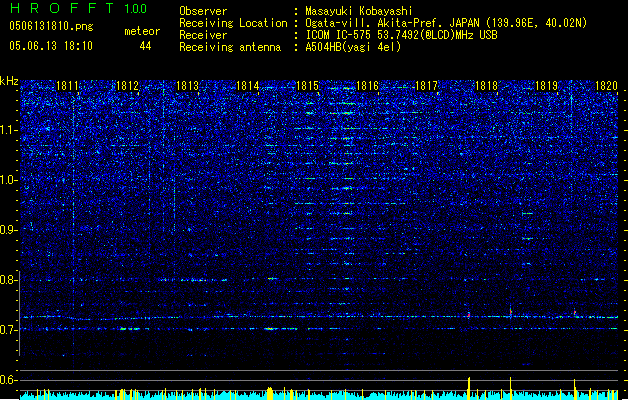Click observer name Masayuki Kobayashi
This screenshot has height=400, width=629.
(x=359, y=11)
